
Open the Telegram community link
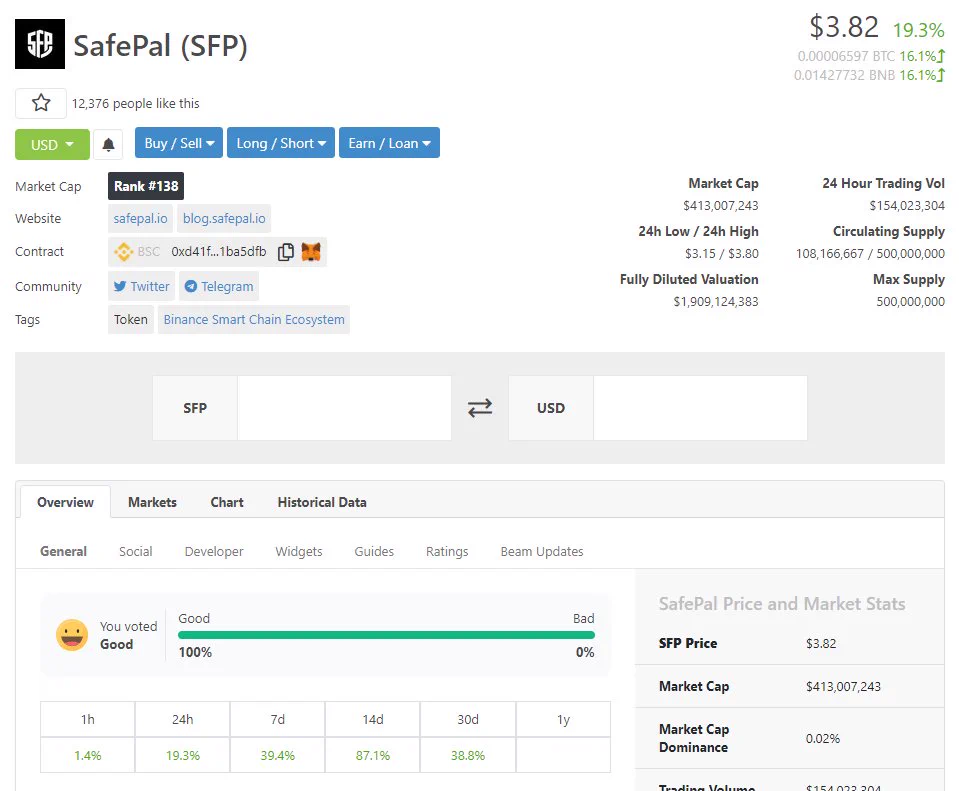pyautogui.click(x=219, y=286)
